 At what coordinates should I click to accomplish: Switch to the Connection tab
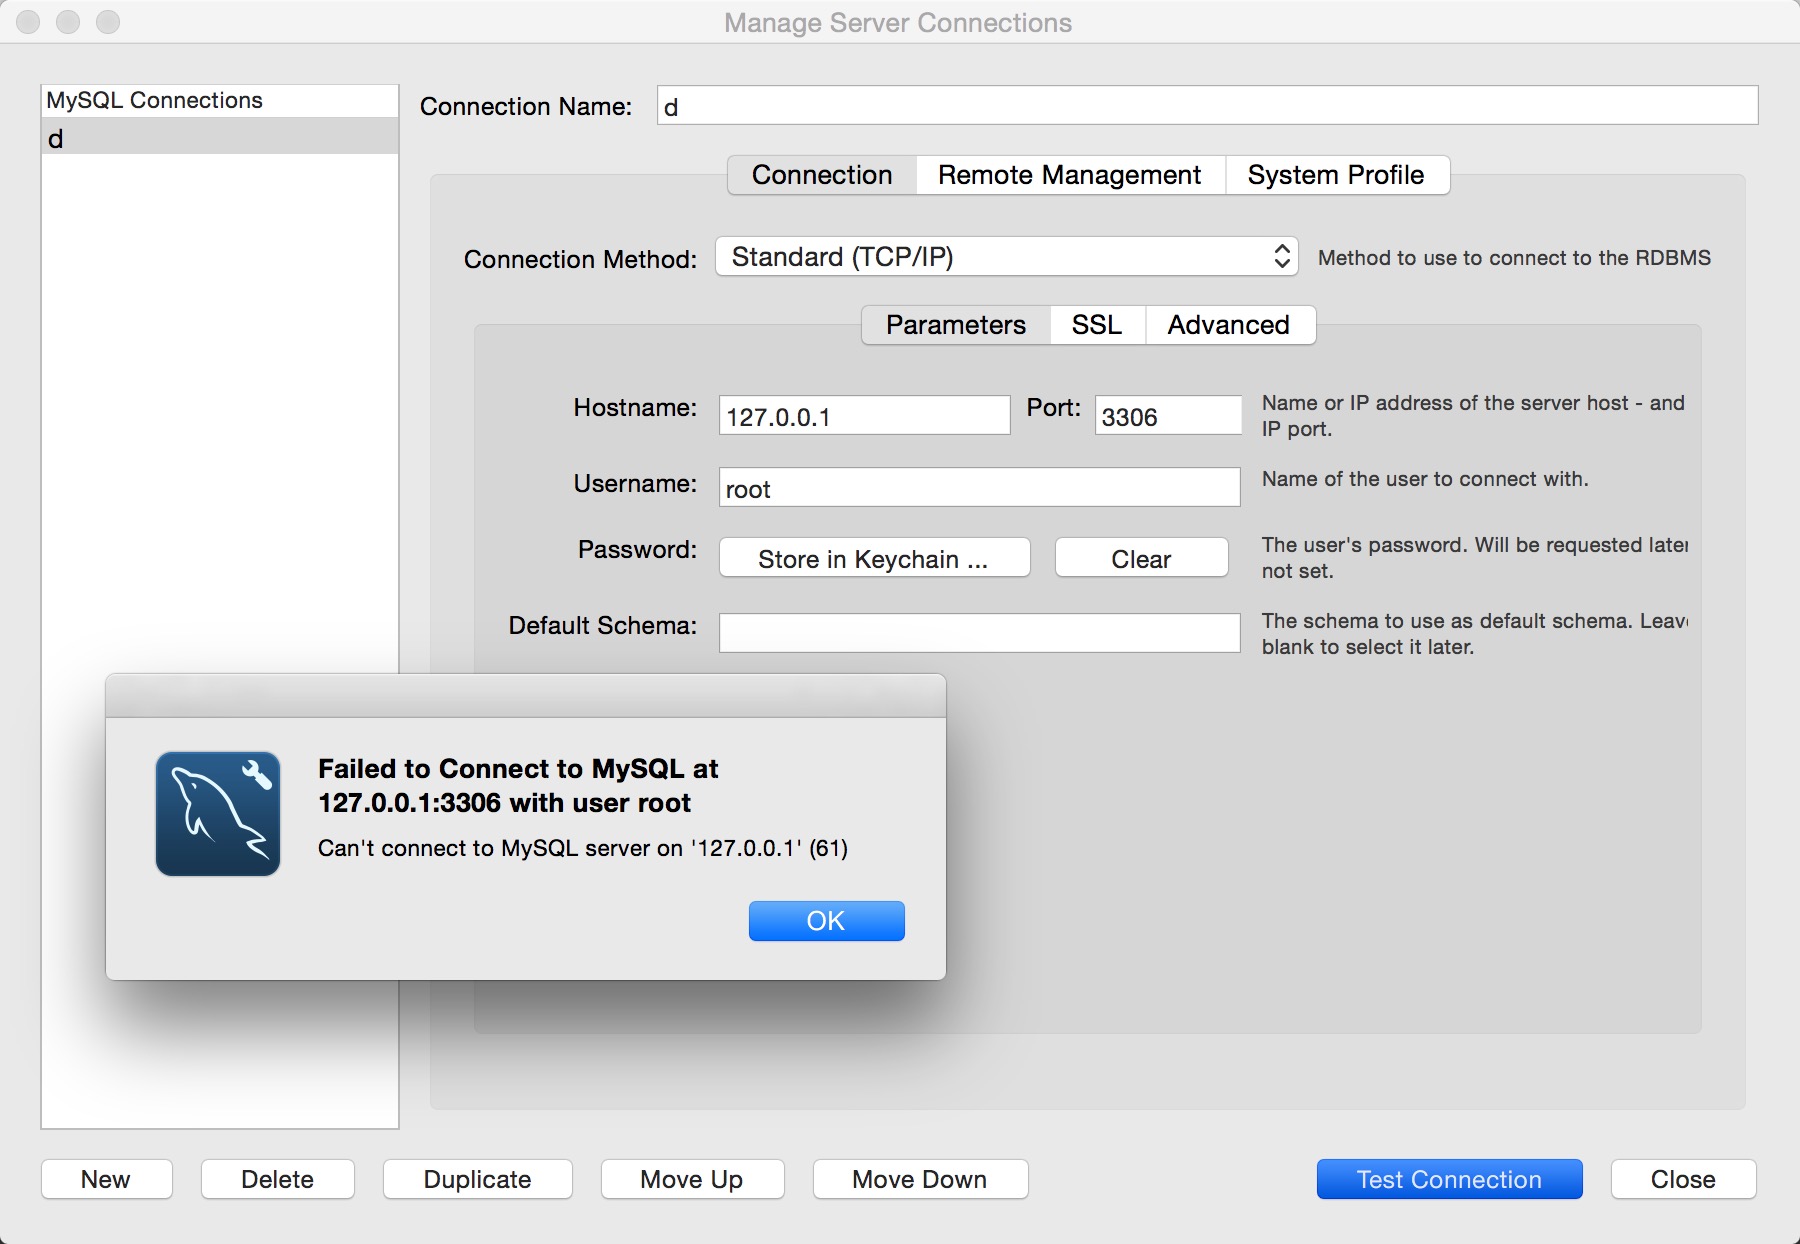pos(822,175)
